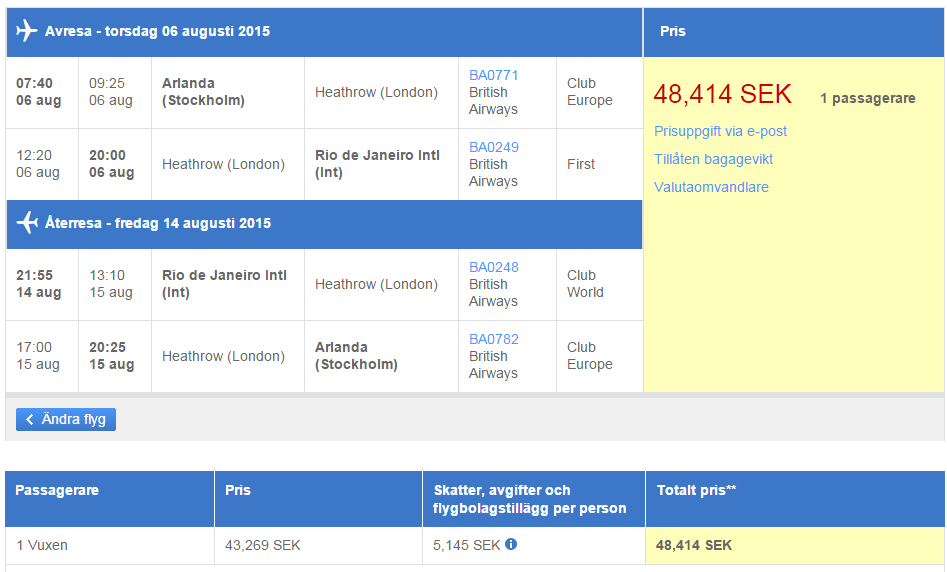
Task: Click the departure airplane icon in Avresa header
Action: click(x=27, y=31)
